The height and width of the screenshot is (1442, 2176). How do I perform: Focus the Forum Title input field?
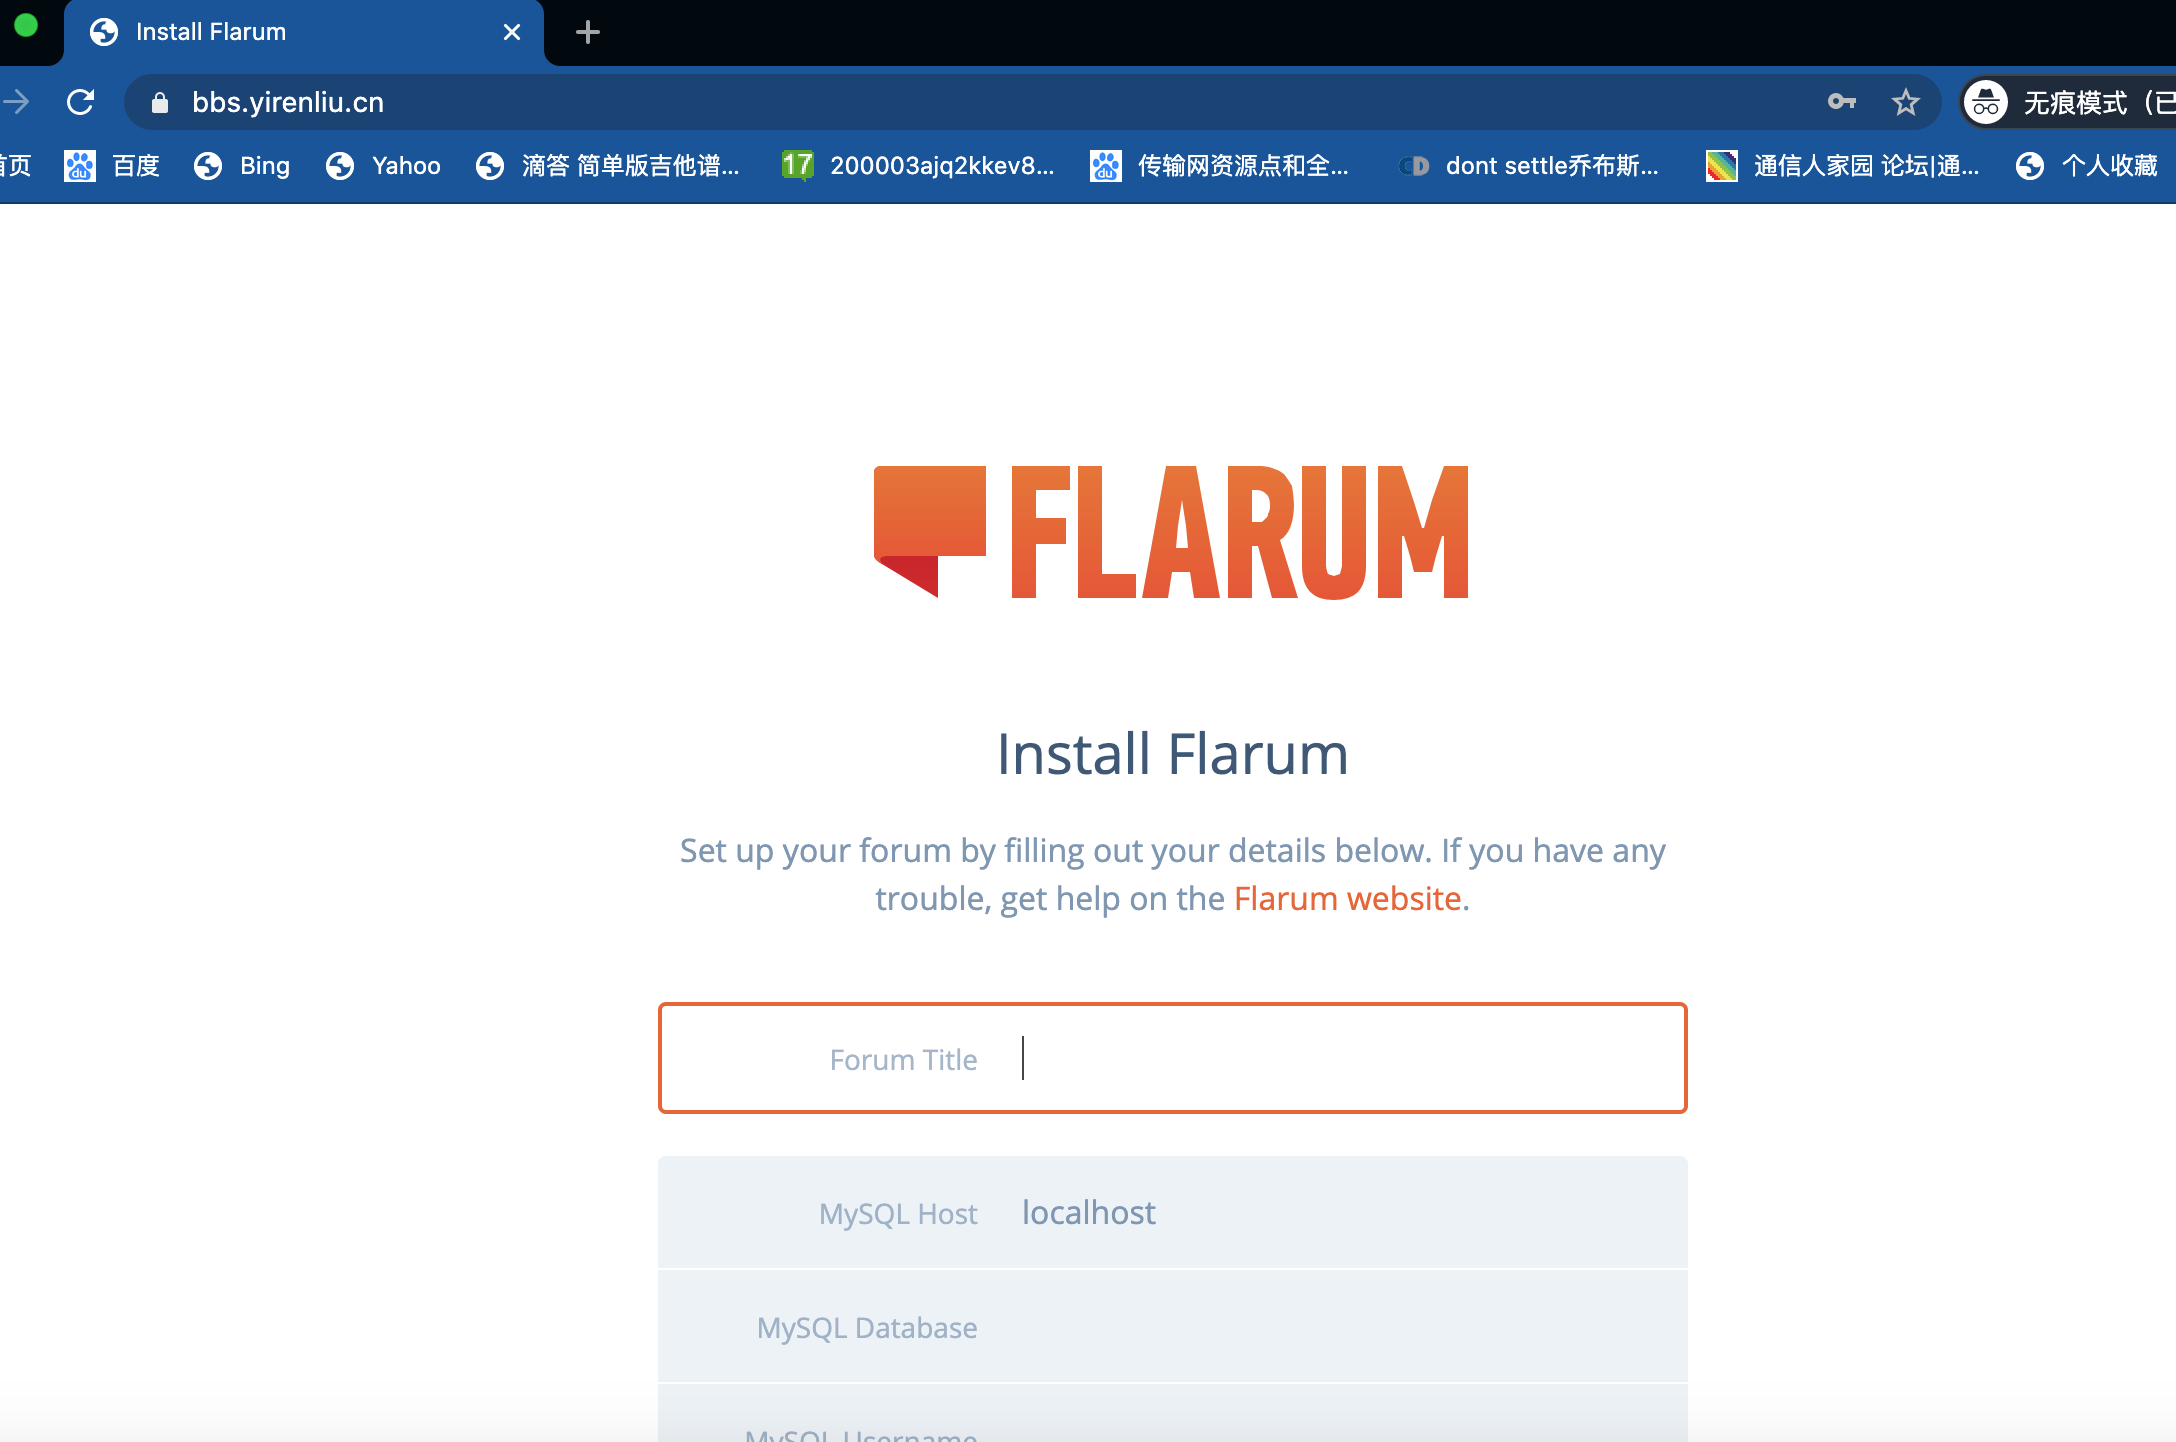point(1172,1058)
